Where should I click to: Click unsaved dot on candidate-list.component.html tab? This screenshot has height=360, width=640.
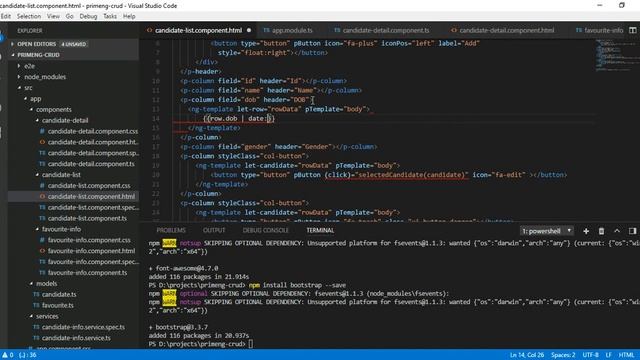tap(249, 30)
